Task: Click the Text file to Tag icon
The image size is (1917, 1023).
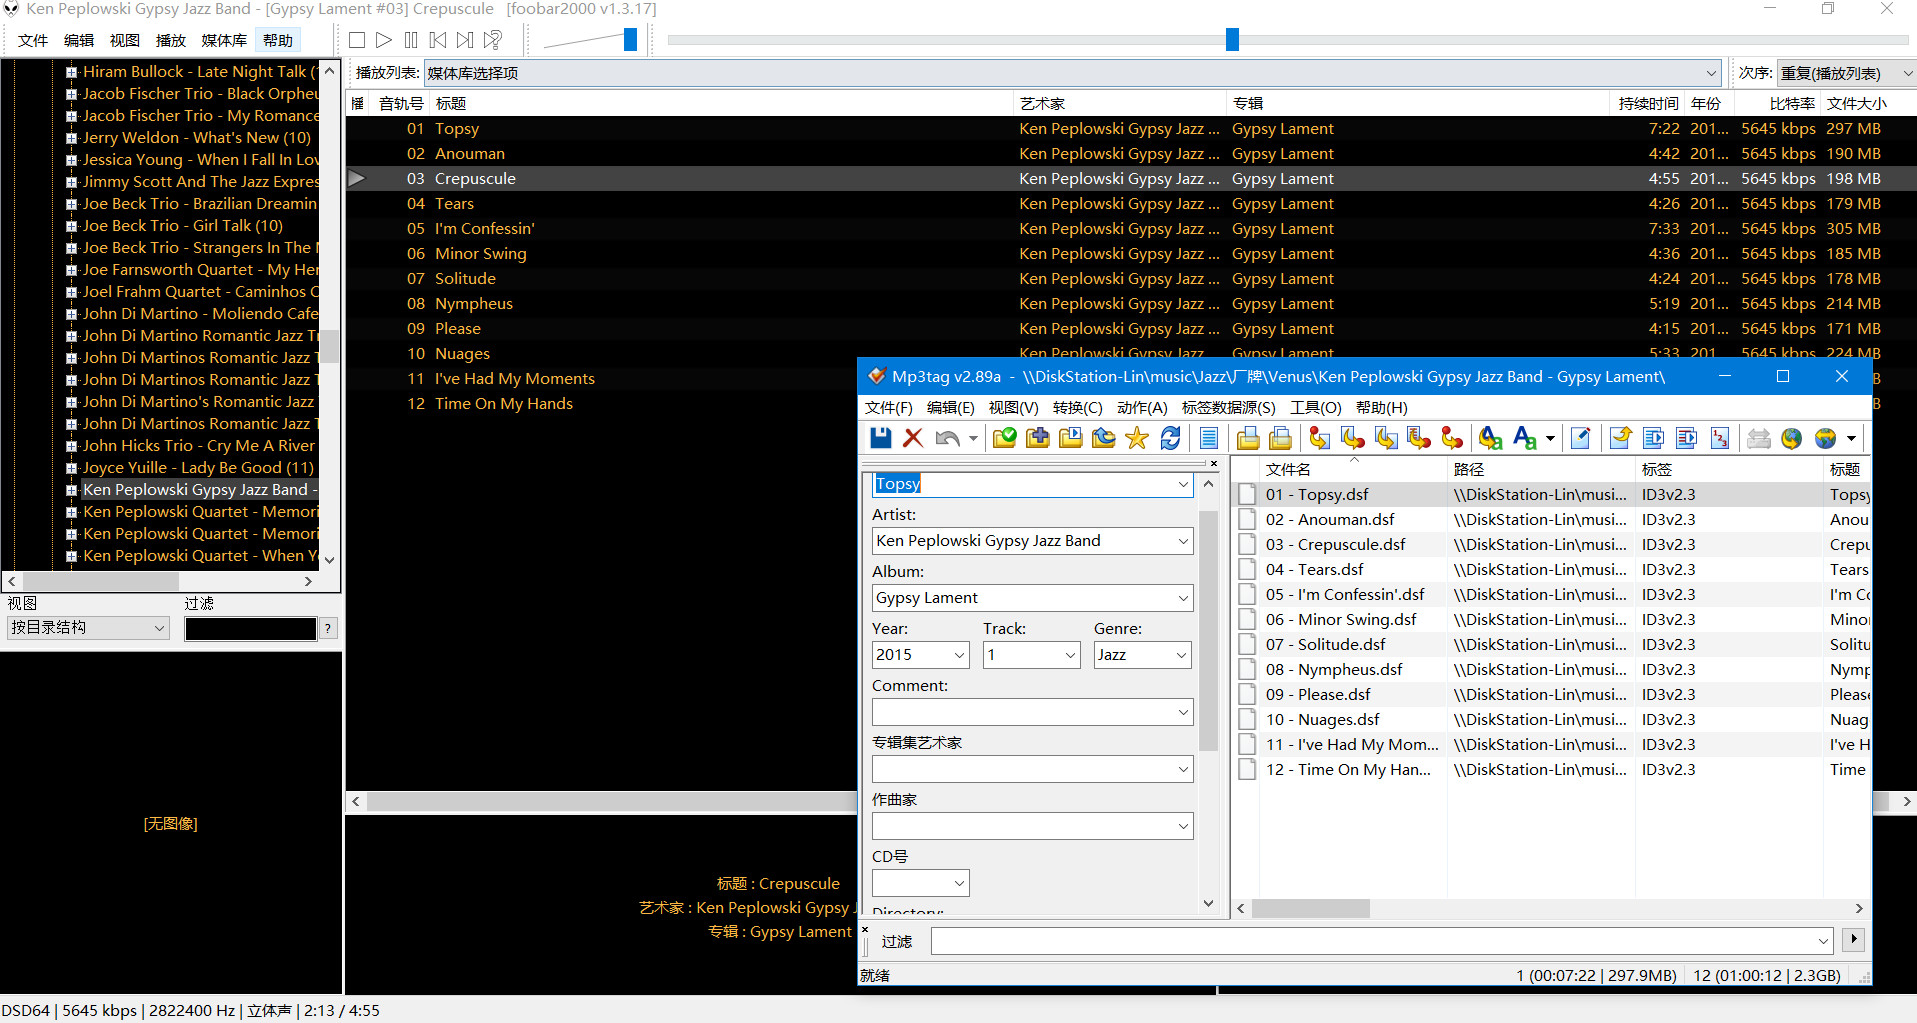Action: (1419, 438)
